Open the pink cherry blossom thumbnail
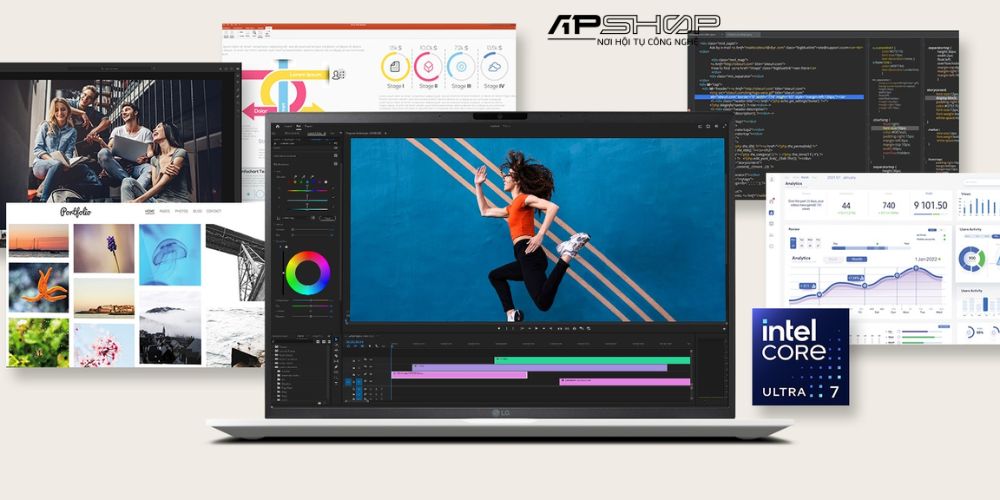Screen dimensions: 1000x500 pyautogui.click(x=104, y=345)
